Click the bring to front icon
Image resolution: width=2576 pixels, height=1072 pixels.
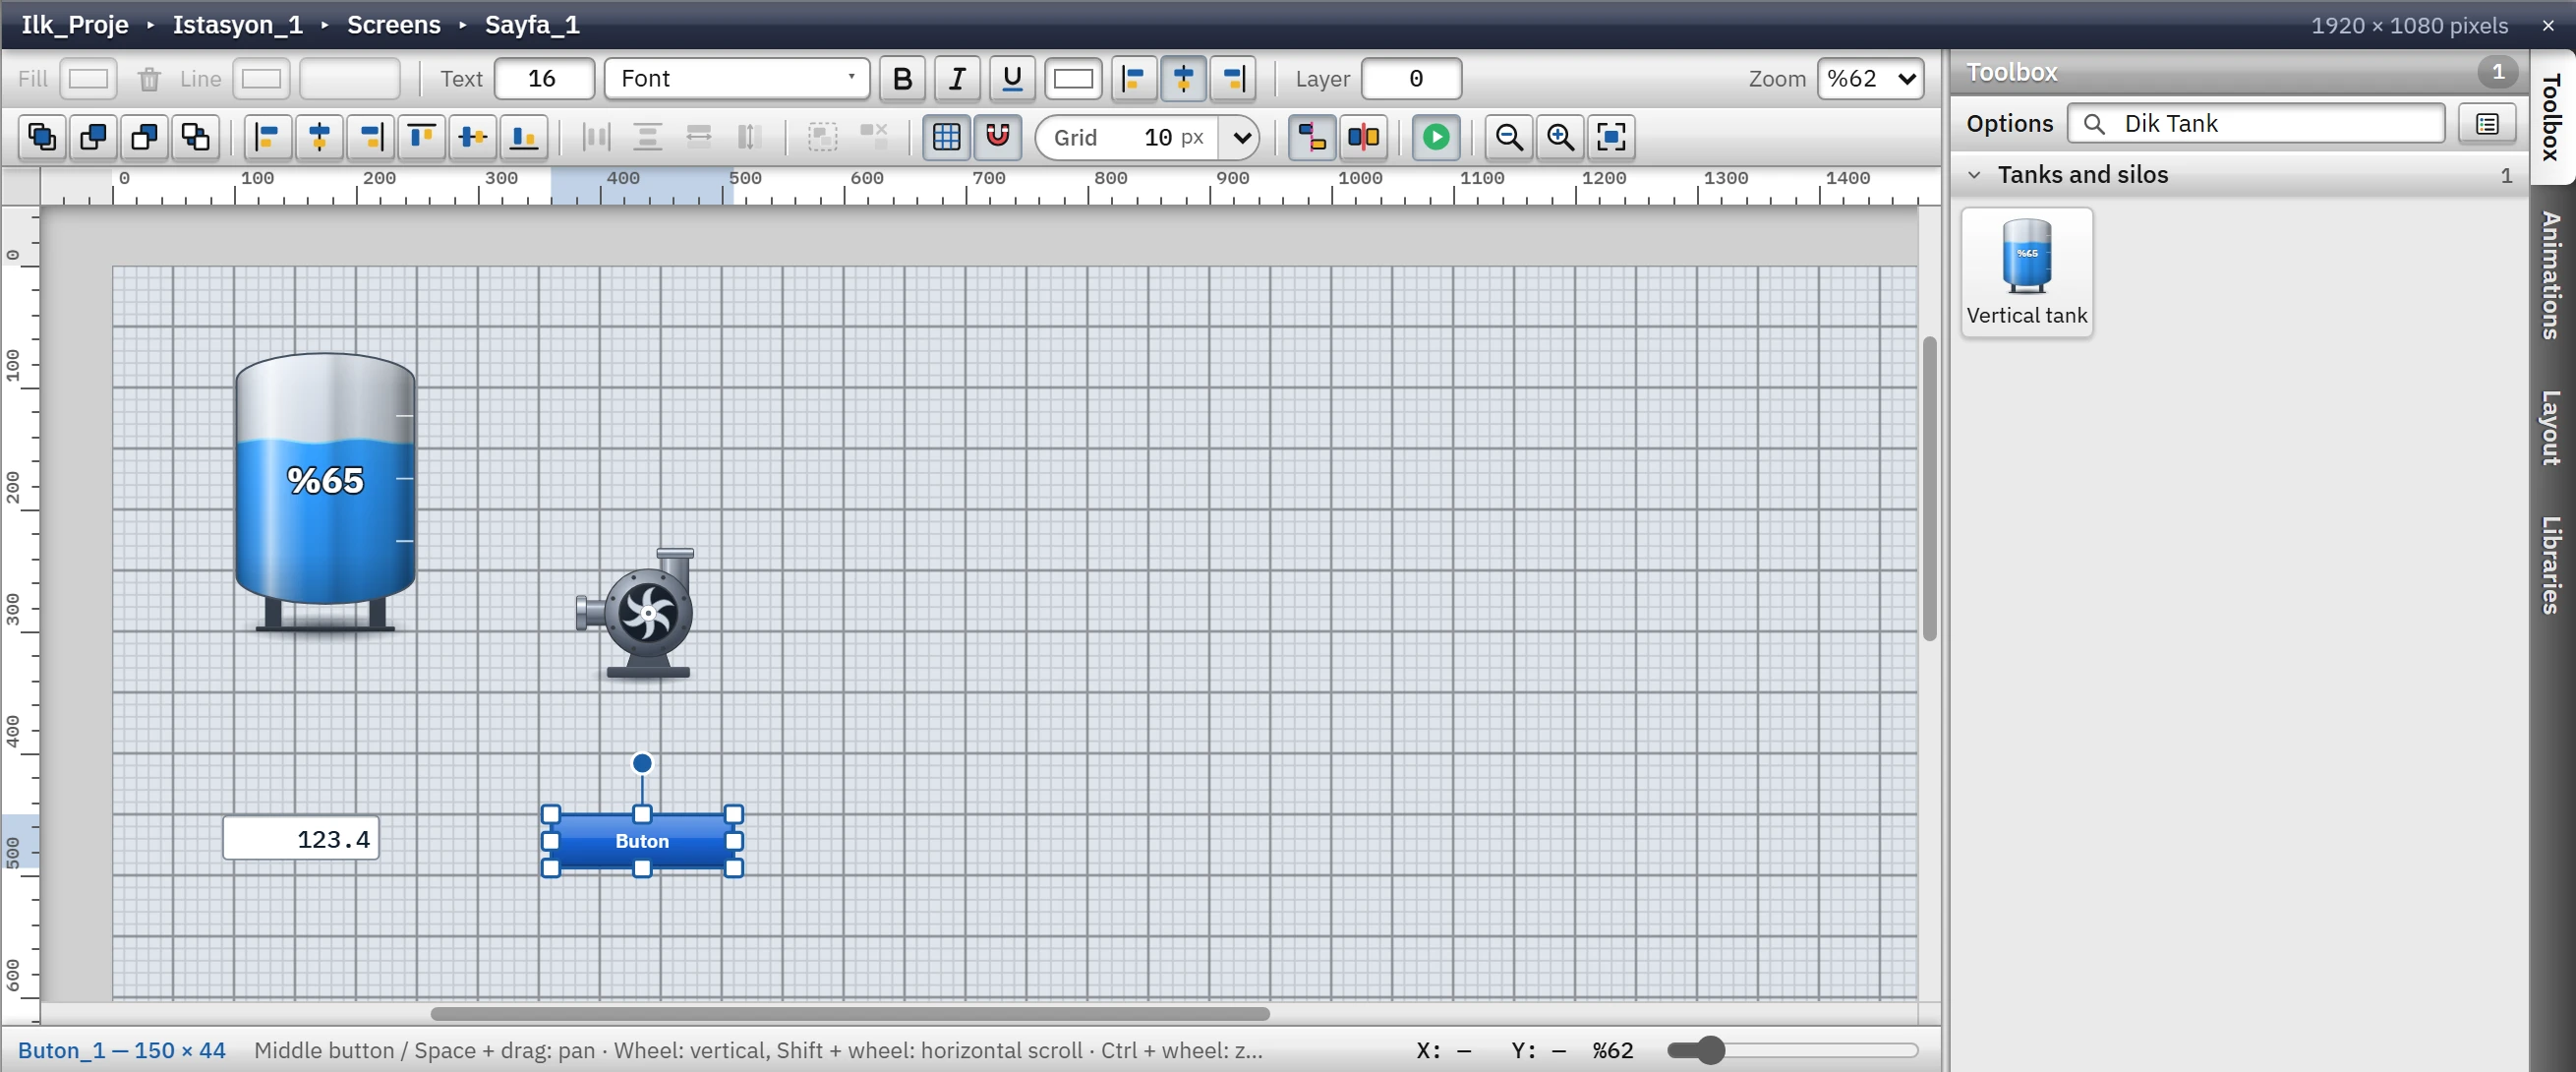(42, 137)
